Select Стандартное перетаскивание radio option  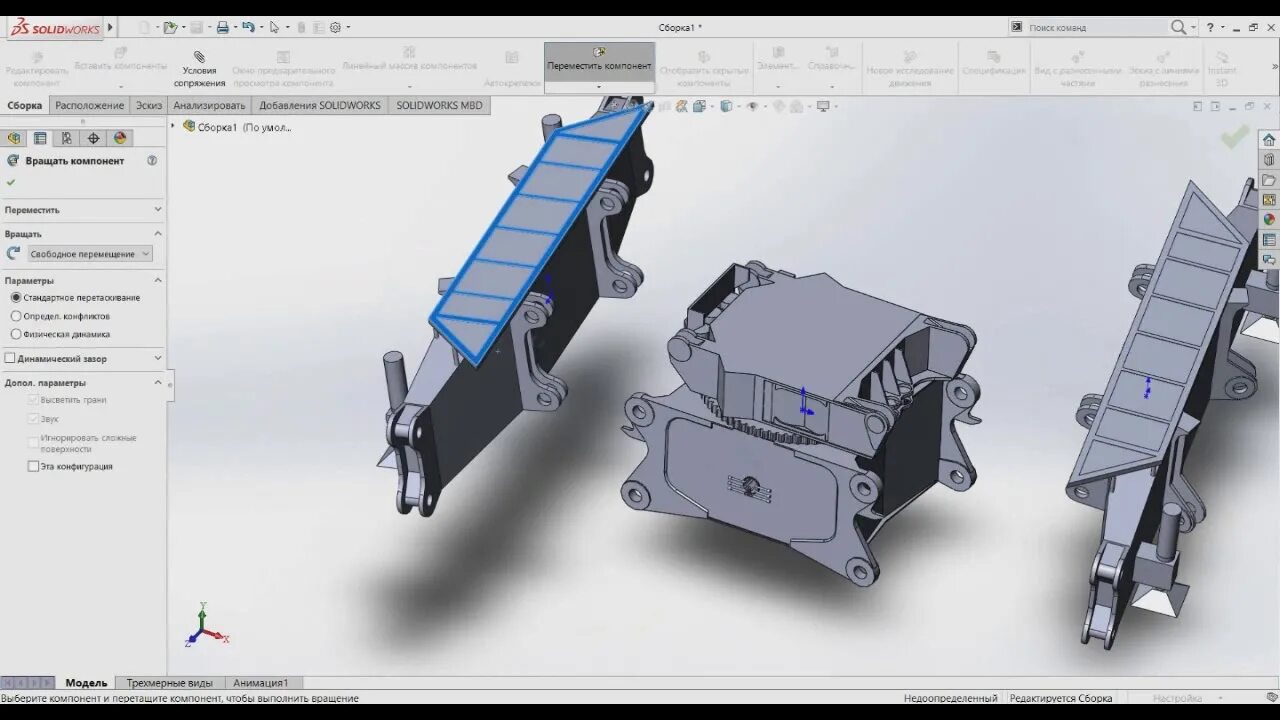coord(15,298)
